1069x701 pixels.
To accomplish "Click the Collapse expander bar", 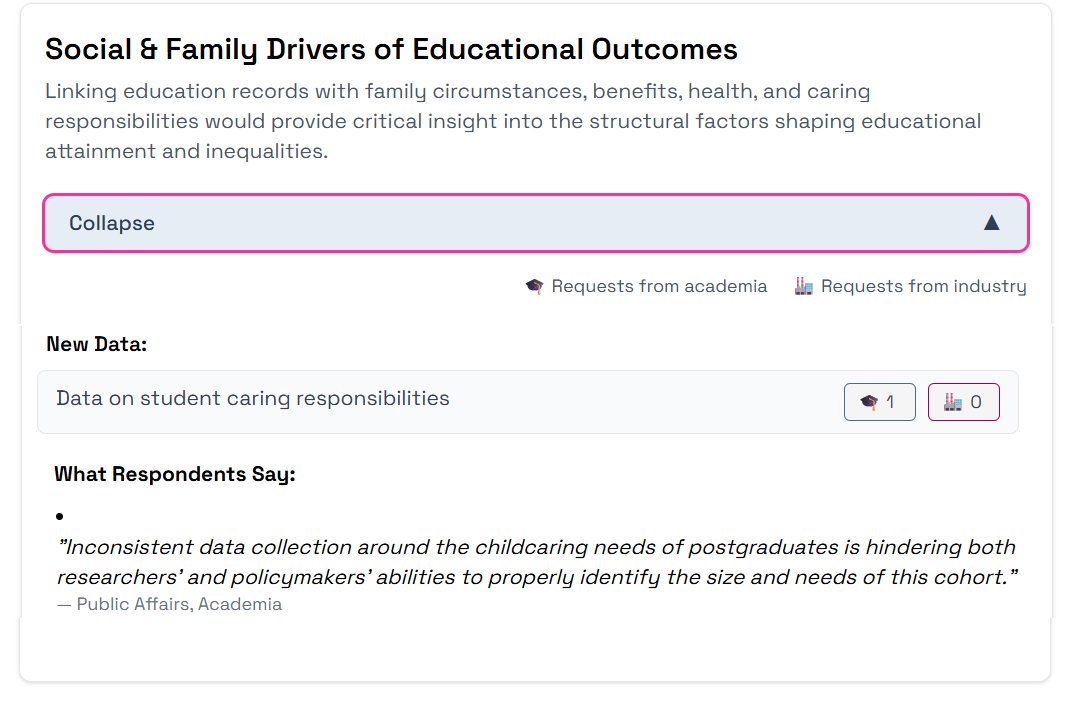I will tap(536, 223).
